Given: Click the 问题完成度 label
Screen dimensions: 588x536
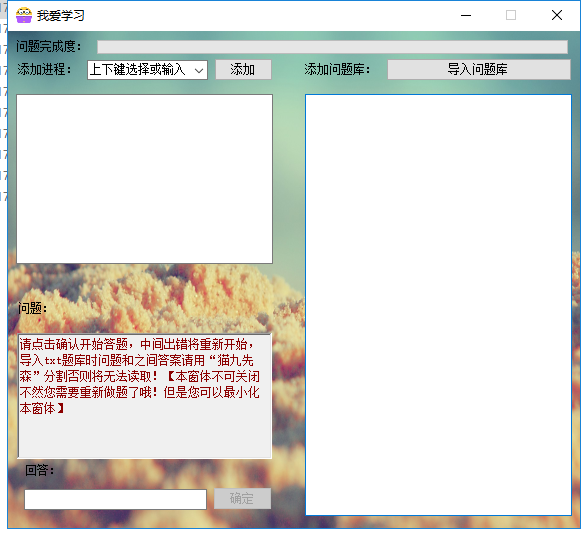Looking at the screenshot, I should (49, 47).
